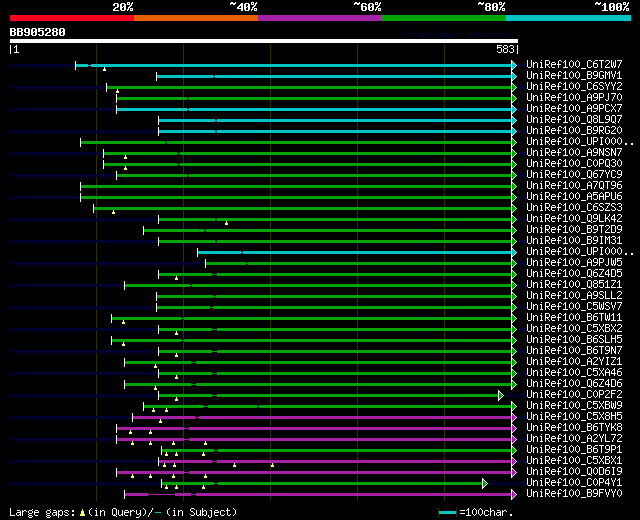Click the cyan arrowhead ending C6T2W7 alignment
Viewport: 640px width, 520px height.
pyautogui.click(x=514, y=64)
